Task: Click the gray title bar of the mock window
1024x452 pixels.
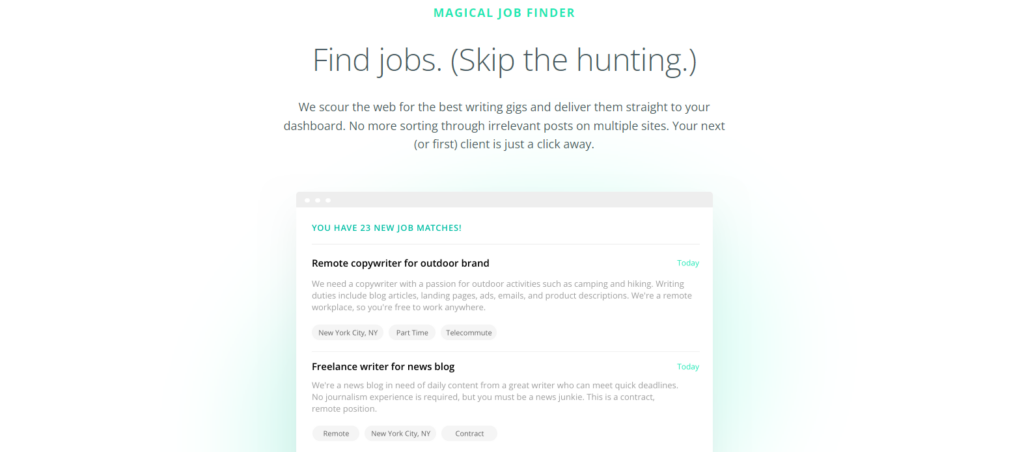Action: click(504, 200)
